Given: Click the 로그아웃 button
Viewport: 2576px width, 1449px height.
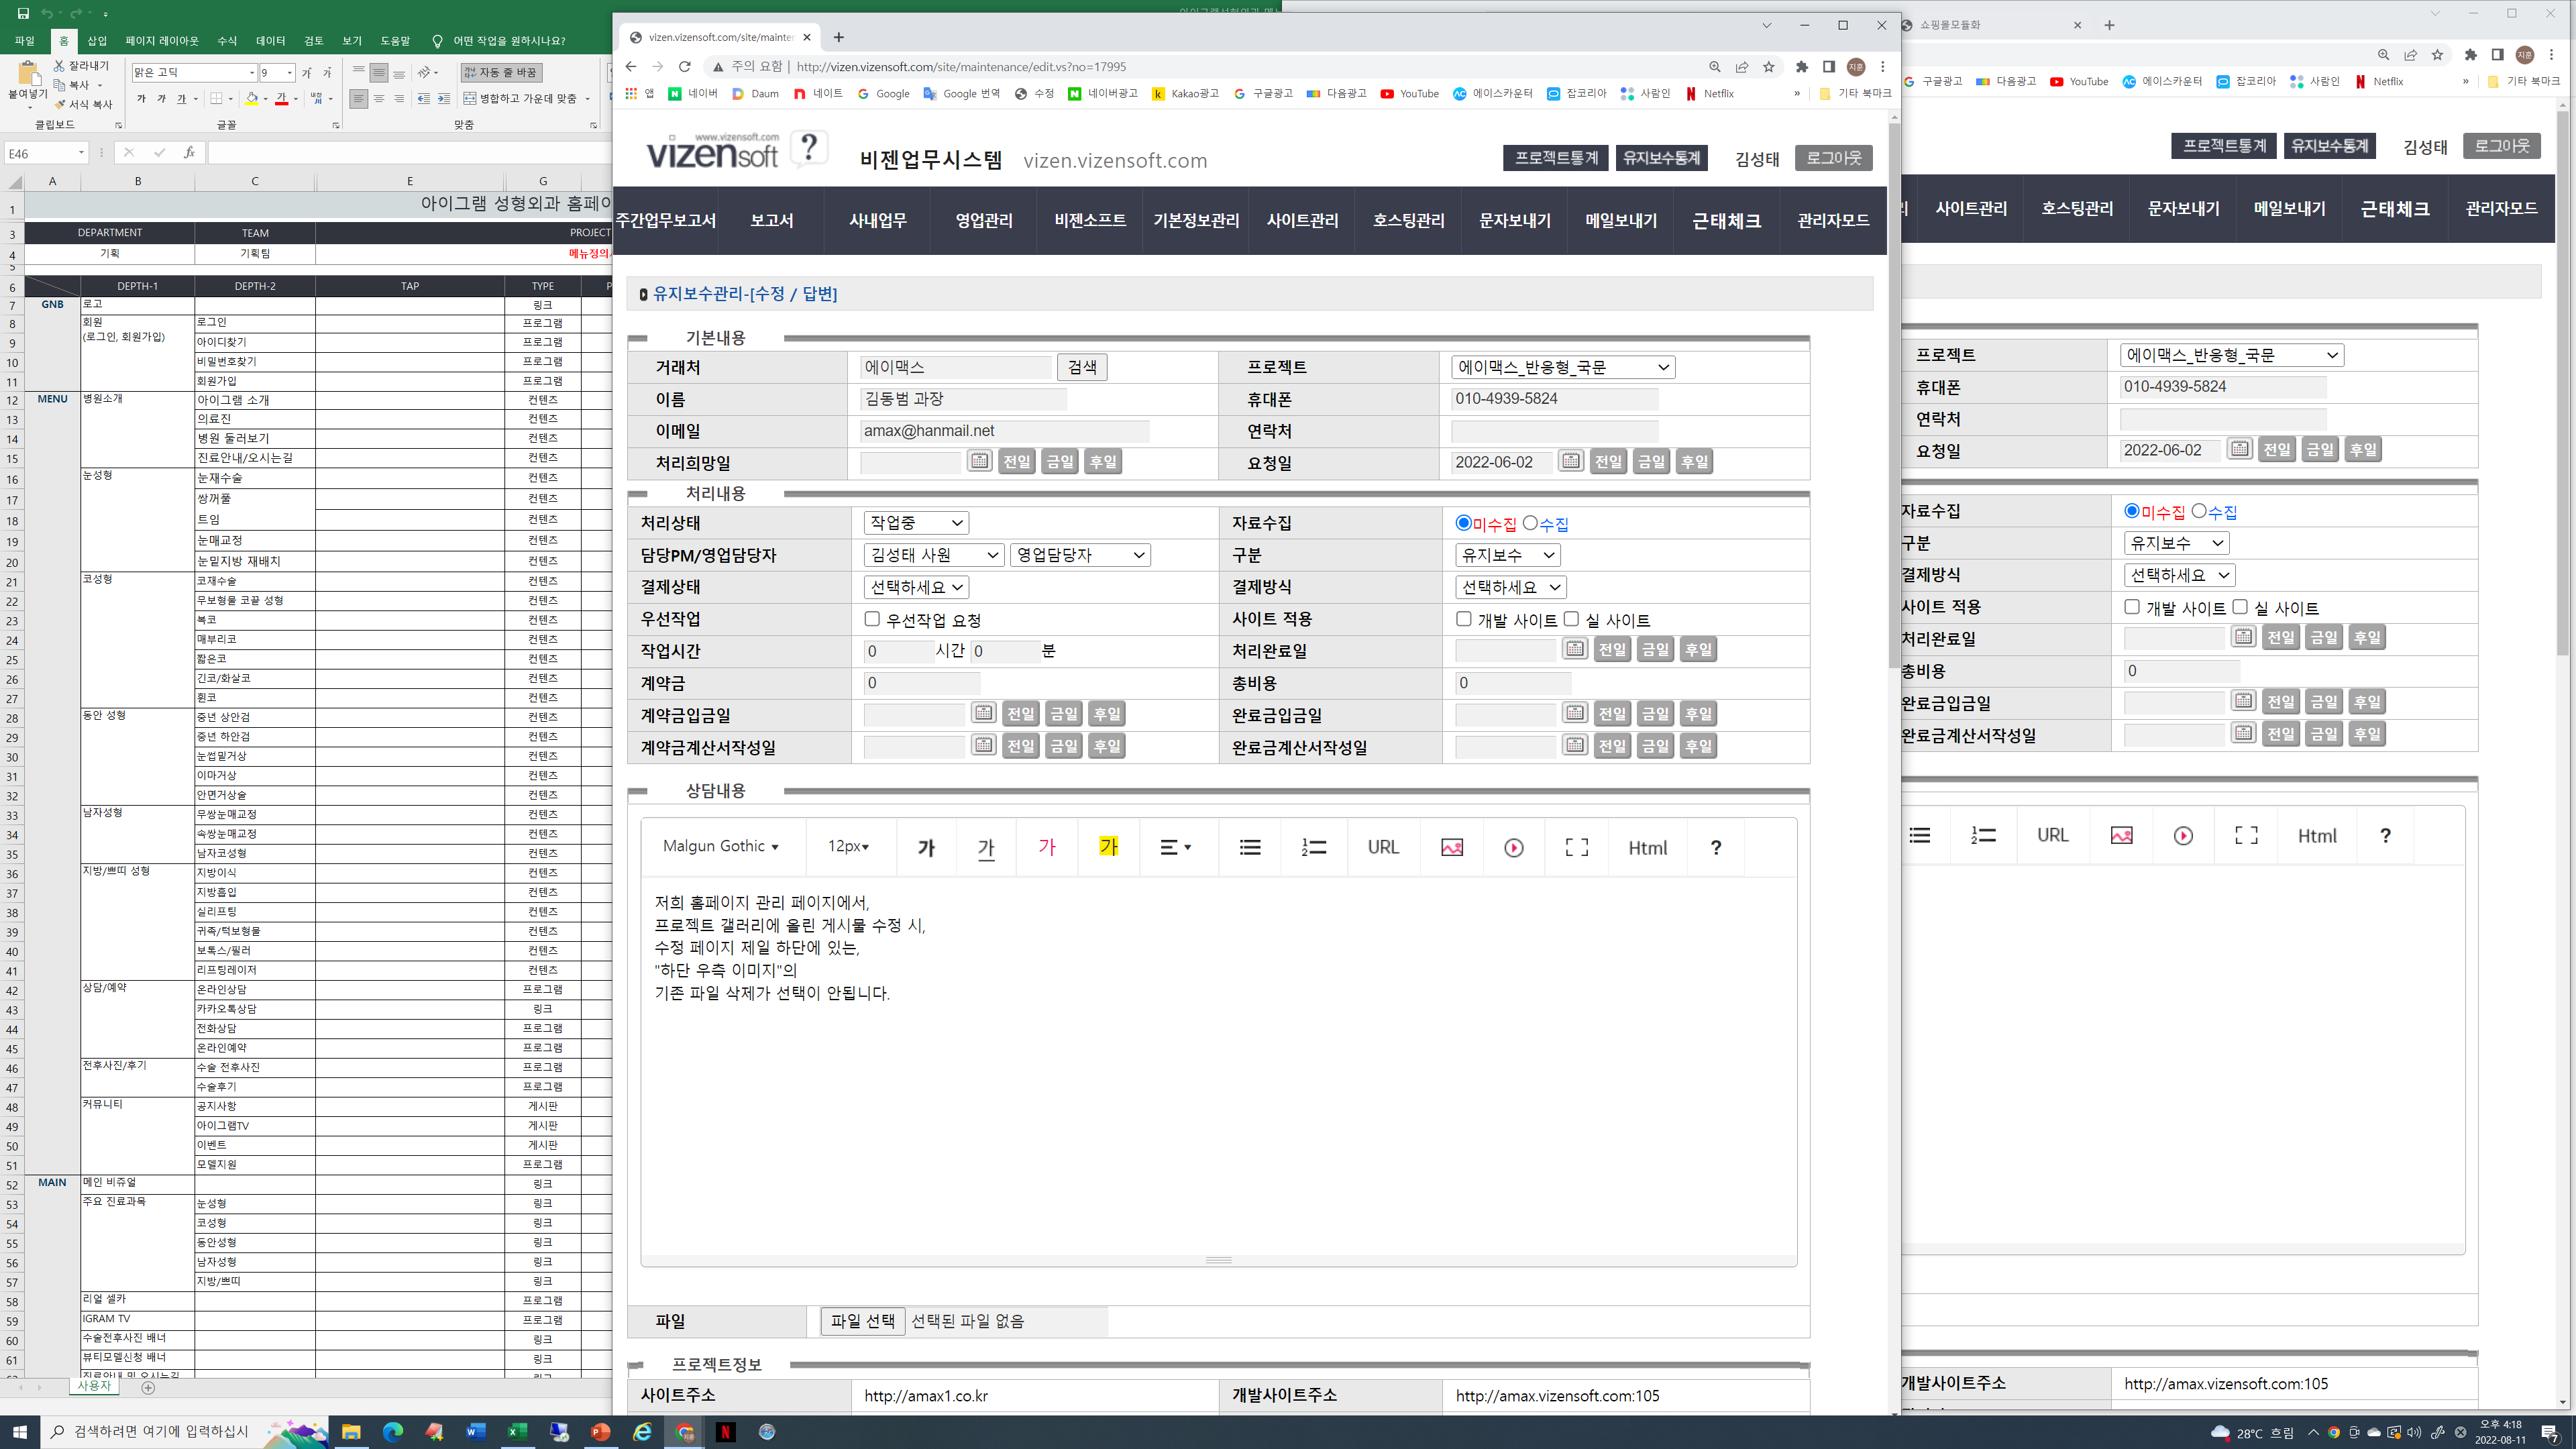Looking at the screenshot, I should coord(1833,158).
